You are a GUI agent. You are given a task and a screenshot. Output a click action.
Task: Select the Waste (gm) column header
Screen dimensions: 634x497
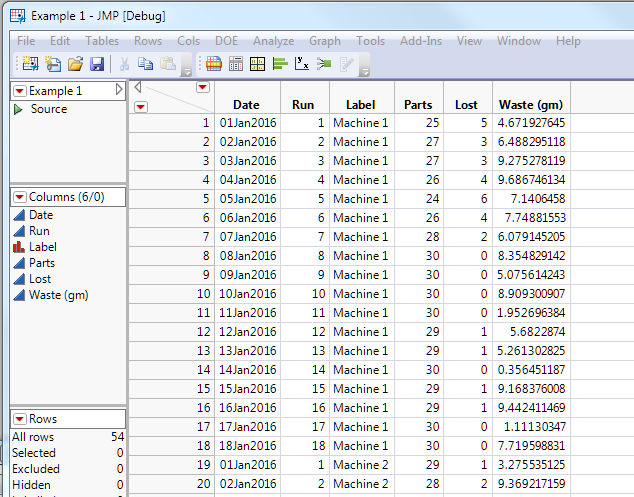(531, 105)
